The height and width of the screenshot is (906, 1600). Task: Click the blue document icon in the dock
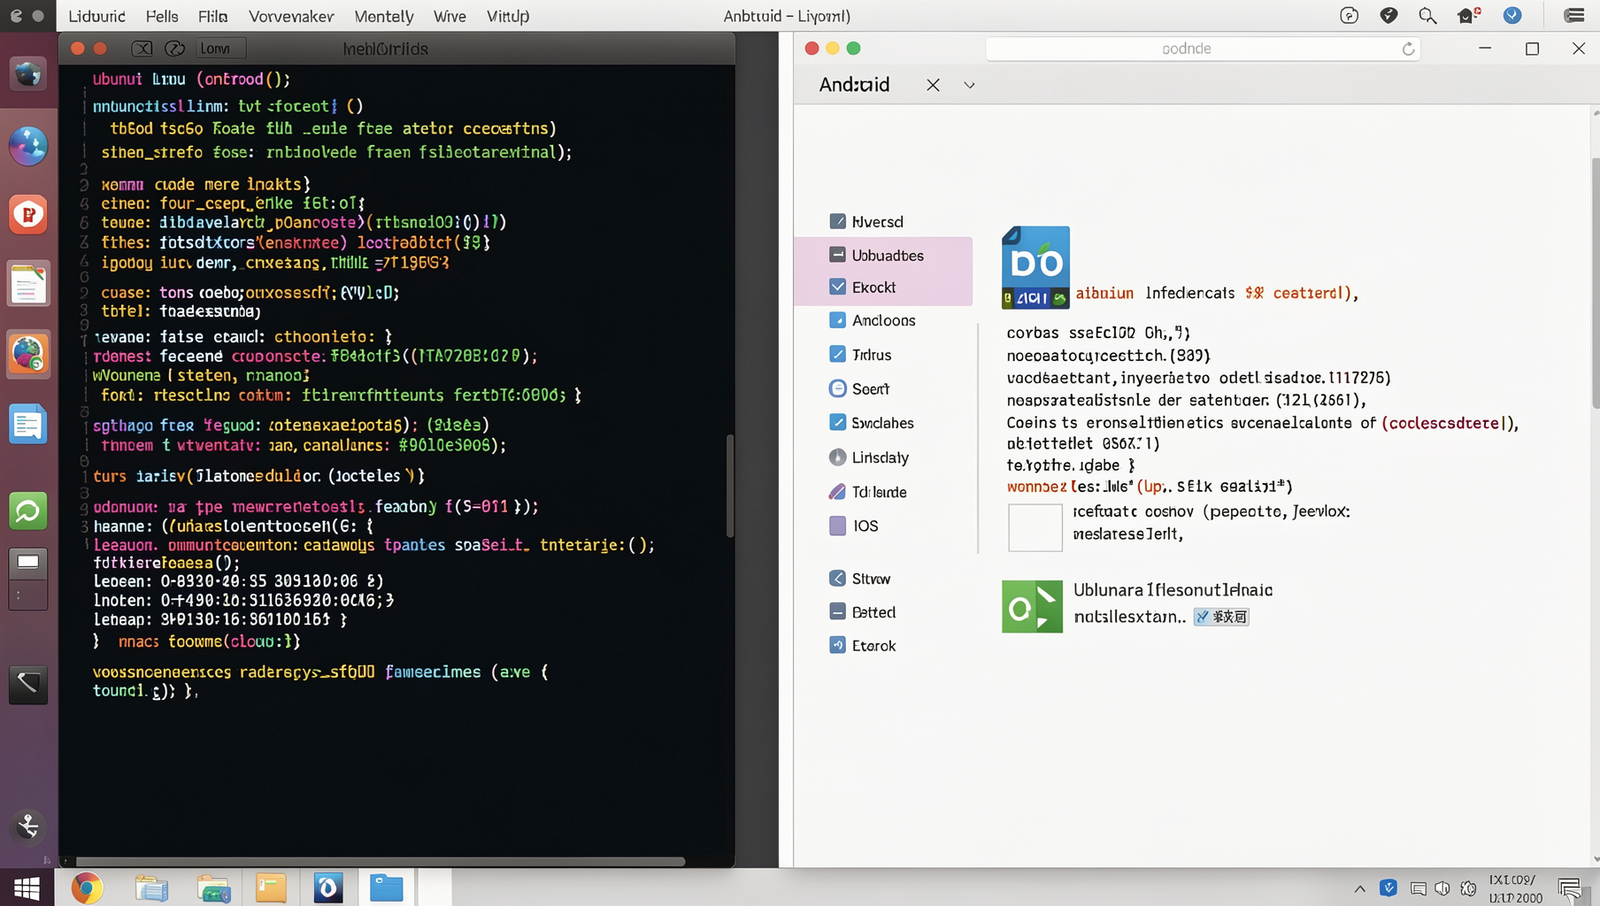tap(28, 425)
